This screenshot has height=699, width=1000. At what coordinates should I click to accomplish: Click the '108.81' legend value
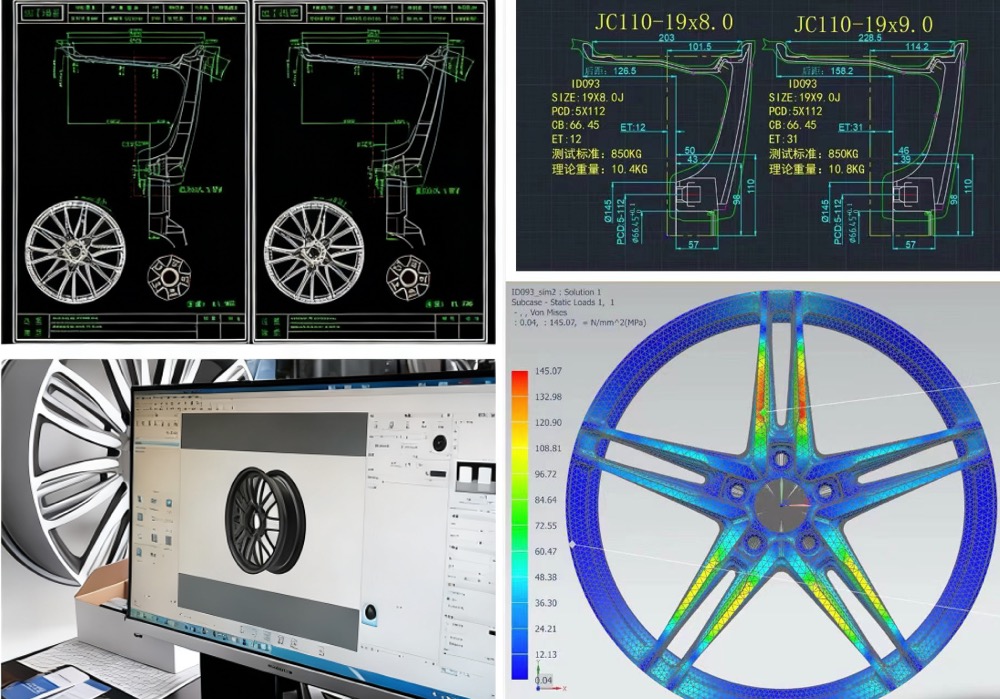(548, 448)
